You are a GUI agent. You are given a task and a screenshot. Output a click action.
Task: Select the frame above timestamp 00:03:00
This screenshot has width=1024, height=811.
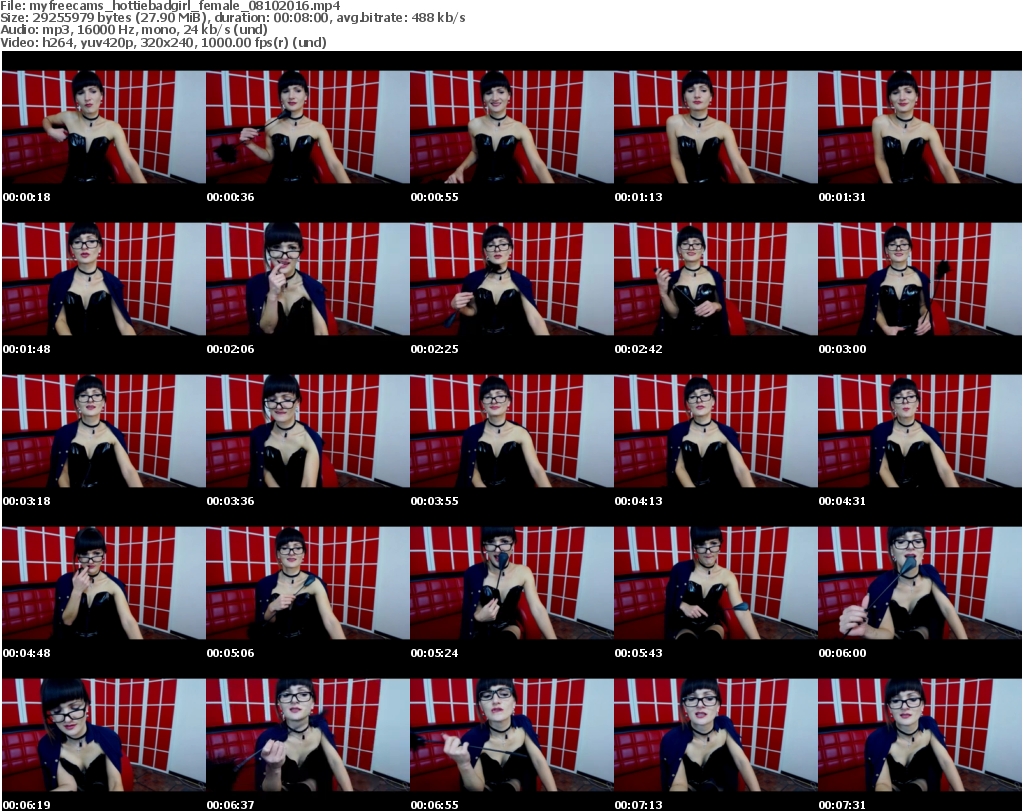919,279
